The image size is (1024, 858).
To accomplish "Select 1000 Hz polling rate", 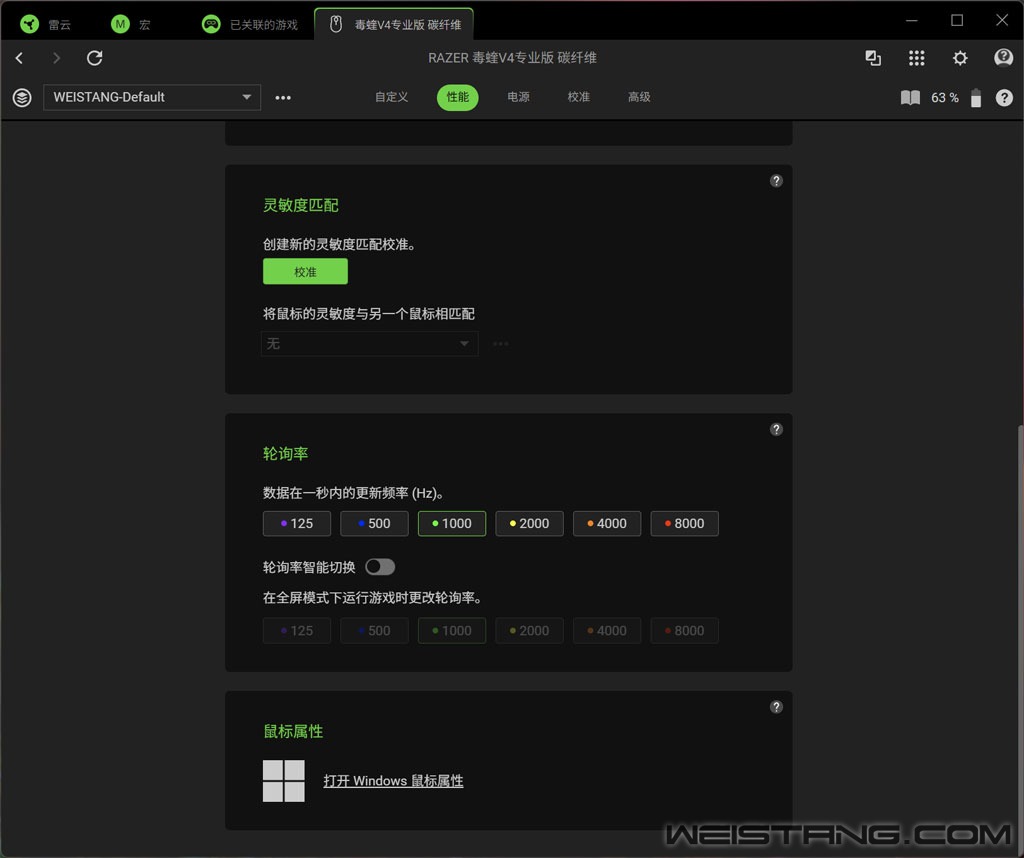I will 452,524.
